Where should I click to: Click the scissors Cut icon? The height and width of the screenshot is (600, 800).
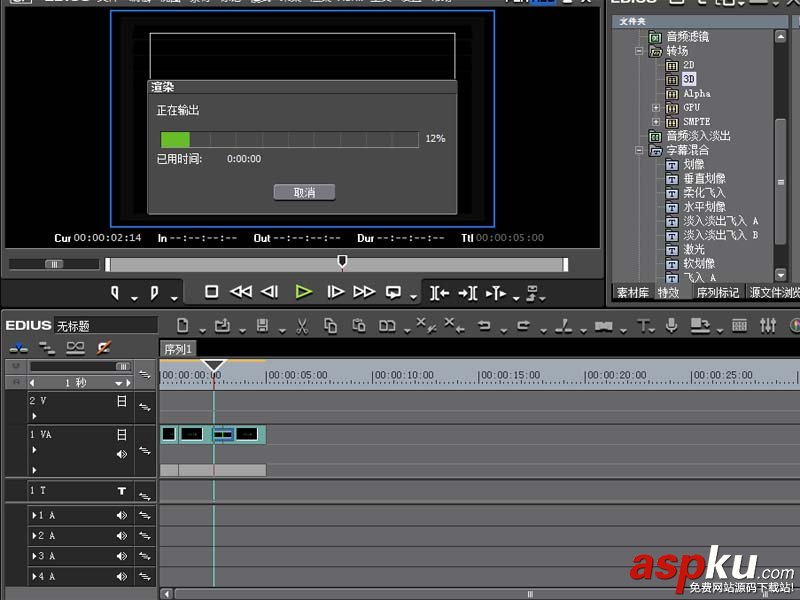tap(302, 326)
